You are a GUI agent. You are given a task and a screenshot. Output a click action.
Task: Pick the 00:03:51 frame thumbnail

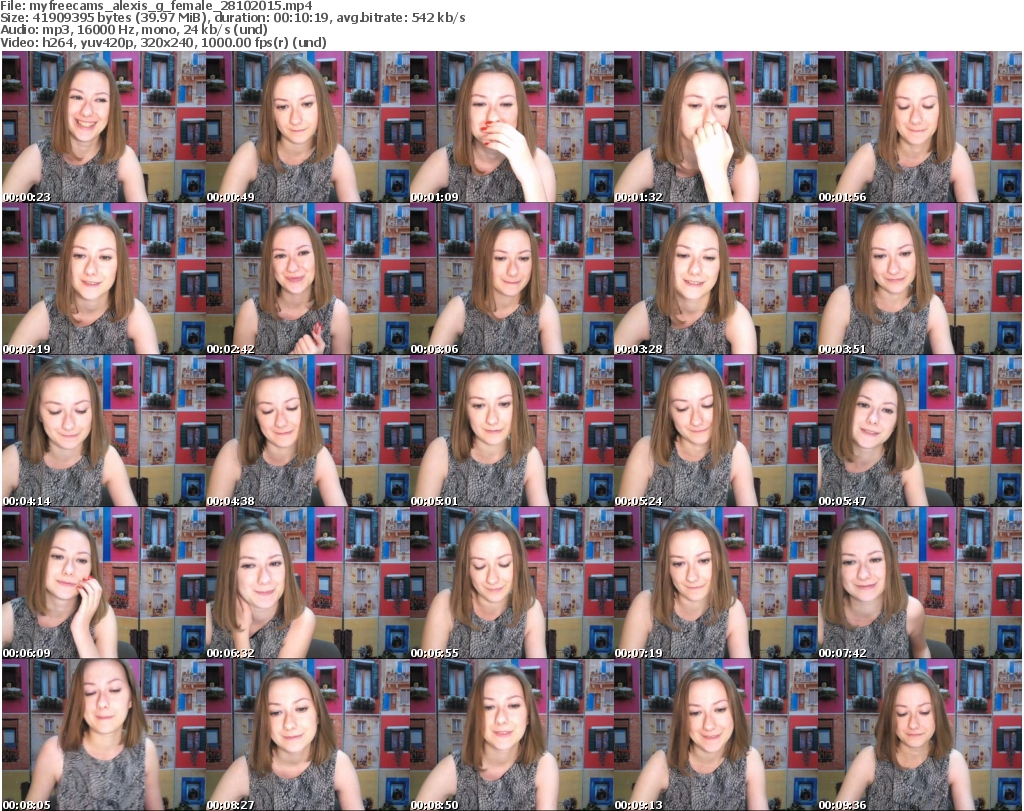coord(920,279)
